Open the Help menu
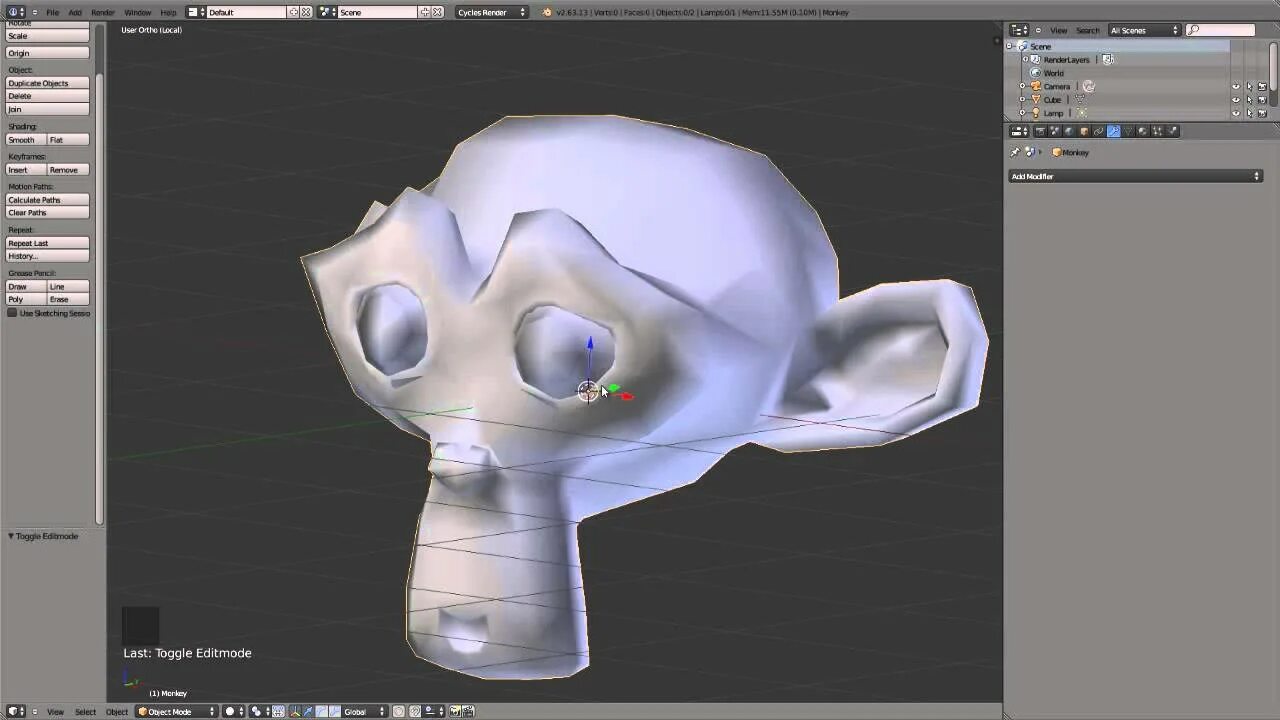 168,12
